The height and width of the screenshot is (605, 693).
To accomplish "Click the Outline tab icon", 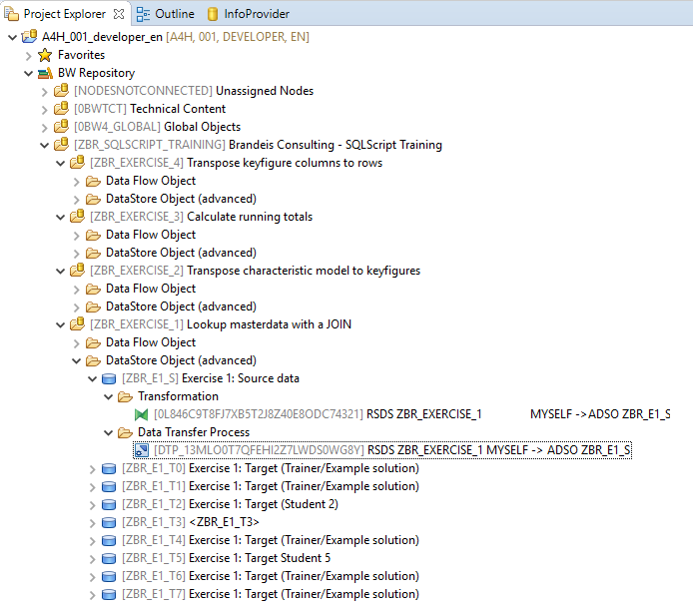I will (143, 14).
